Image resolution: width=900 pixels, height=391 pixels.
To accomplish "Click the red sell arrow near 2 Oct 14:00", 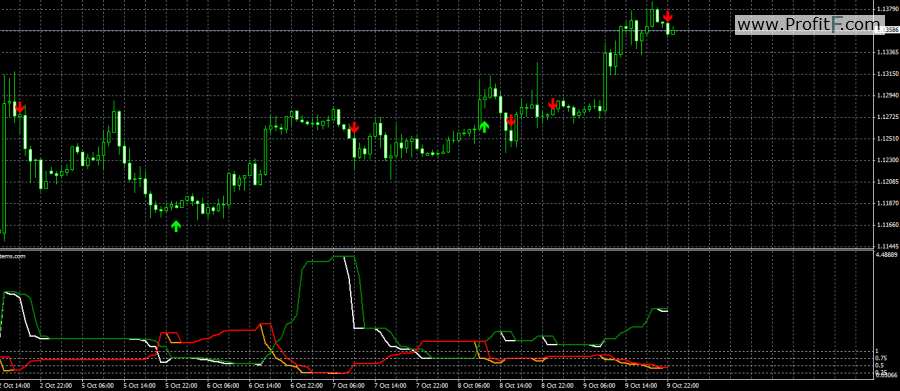I will coord(20,107).
